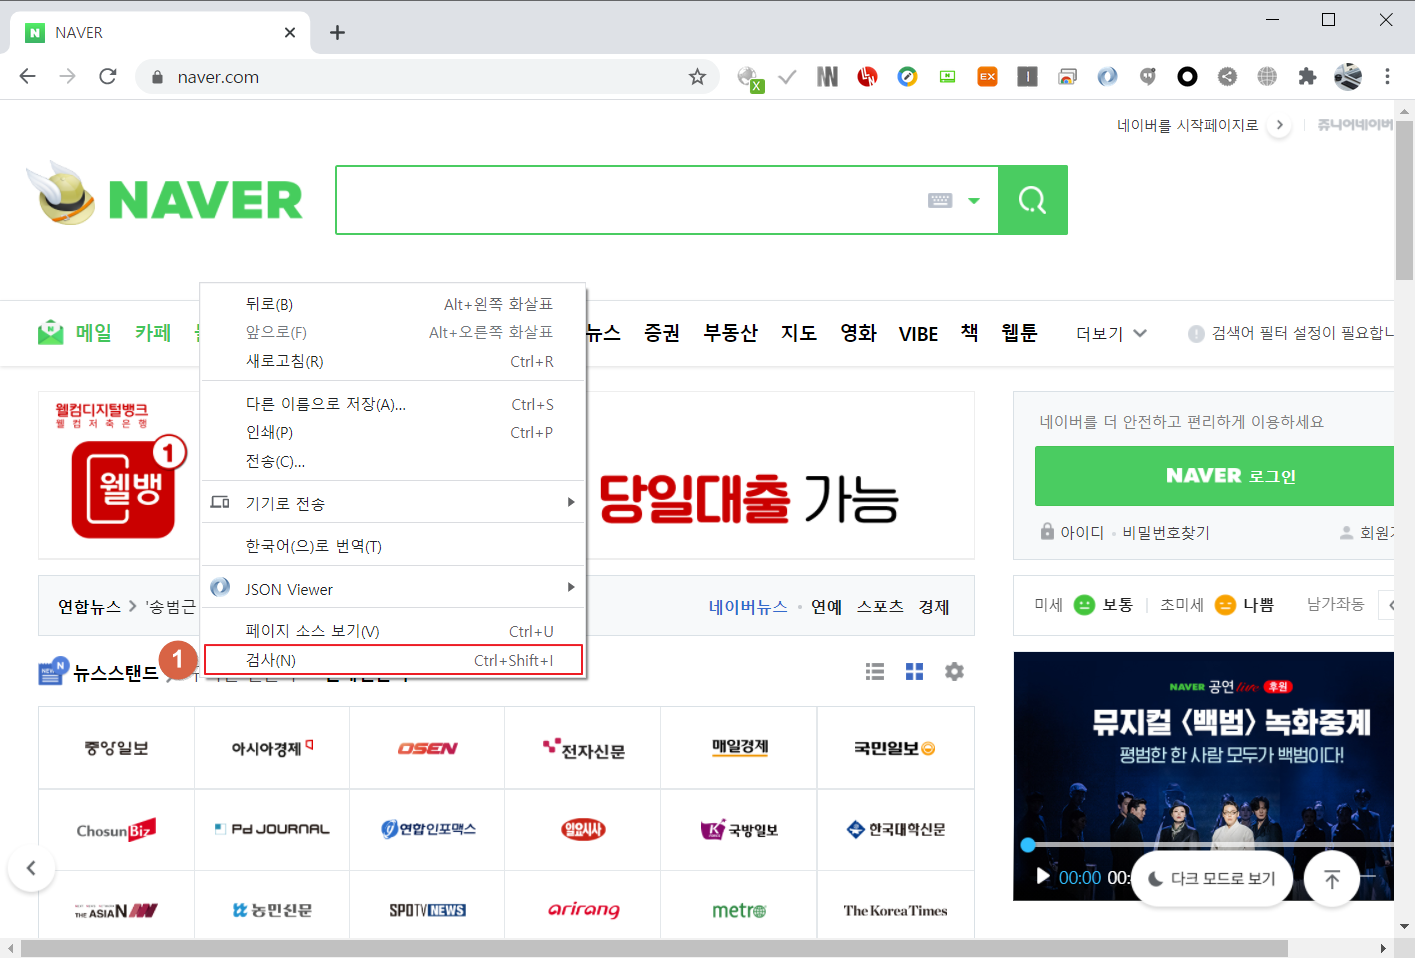Open VIBE from navigation bar
The height and width of the screenshot is (958, 1415).
(918, 334)
